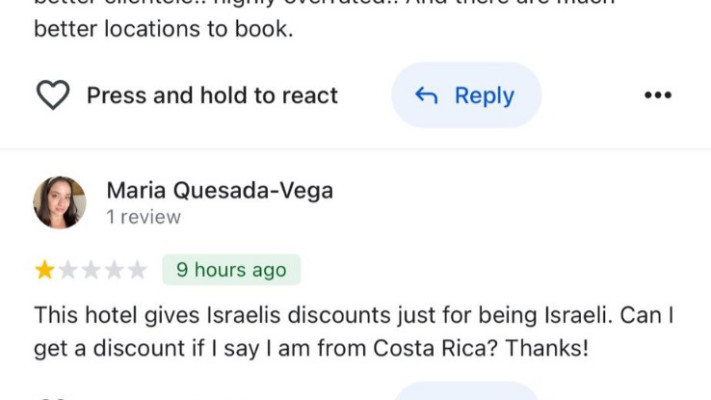Open the three-dot more options menu

pos(657,96)
